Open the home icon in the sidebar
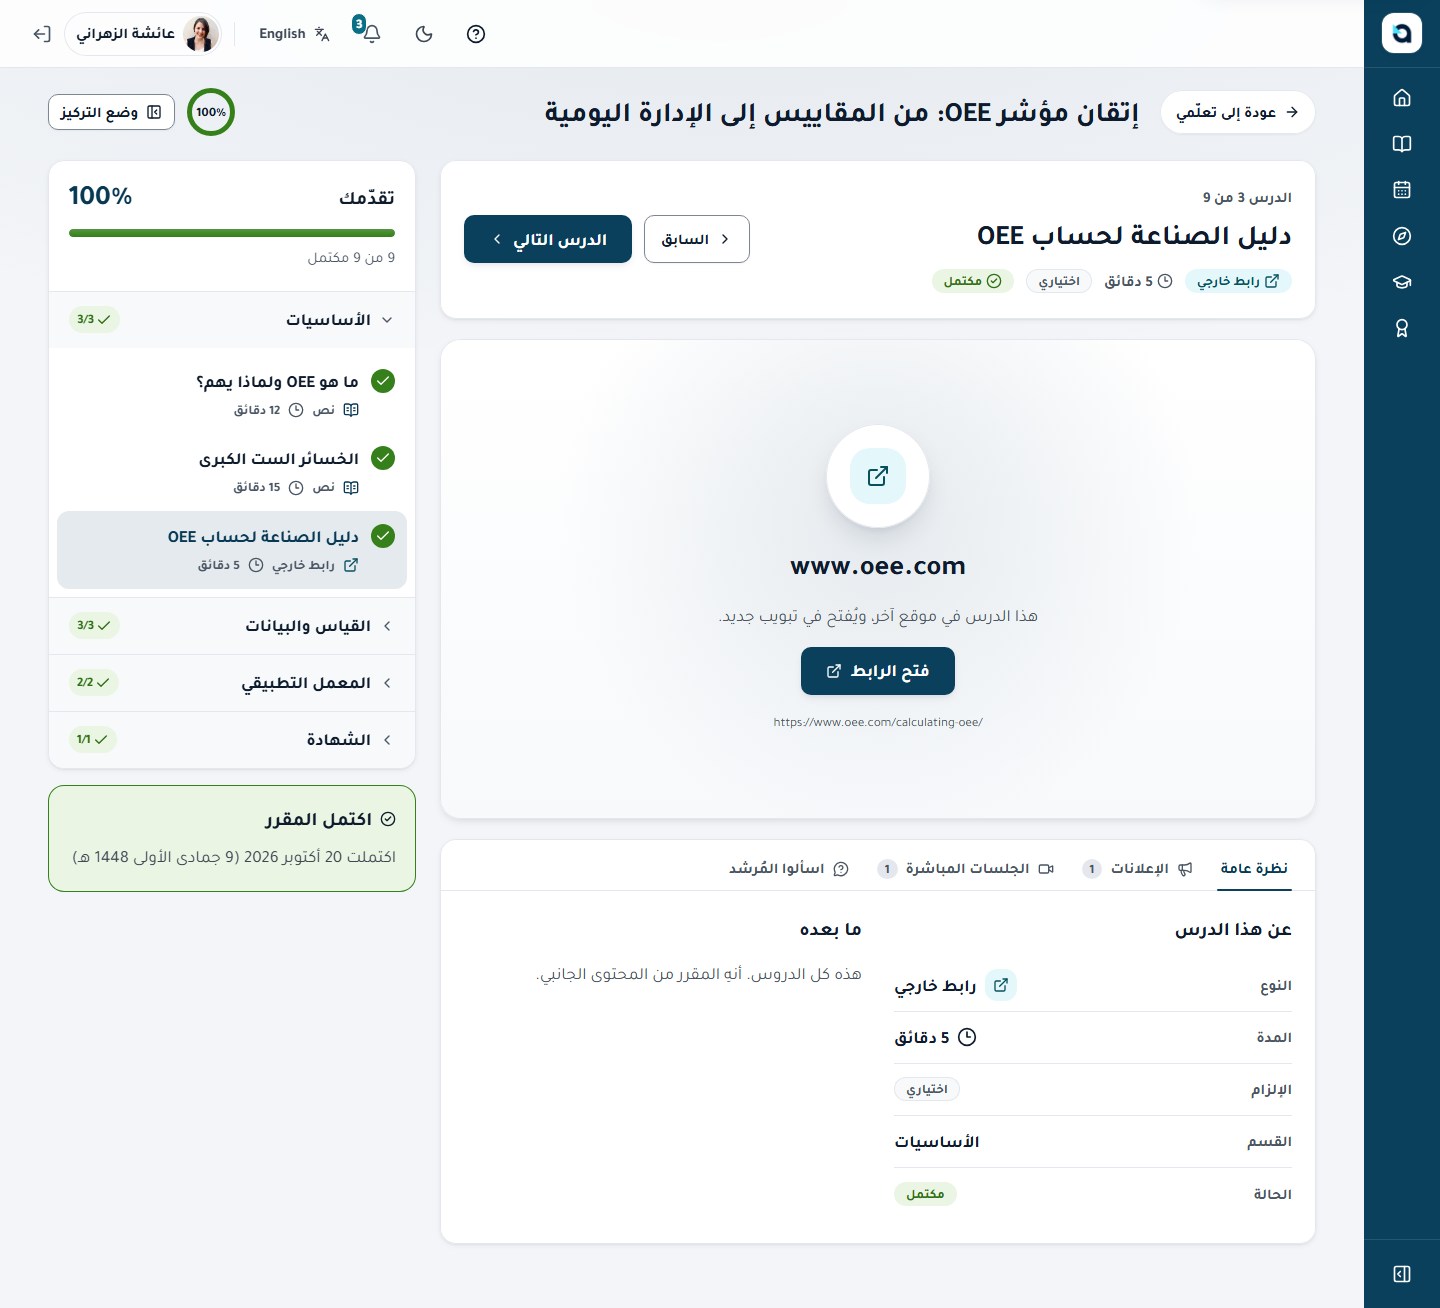Viewport: 1440px width, 1308px height. pos(1402,98)
